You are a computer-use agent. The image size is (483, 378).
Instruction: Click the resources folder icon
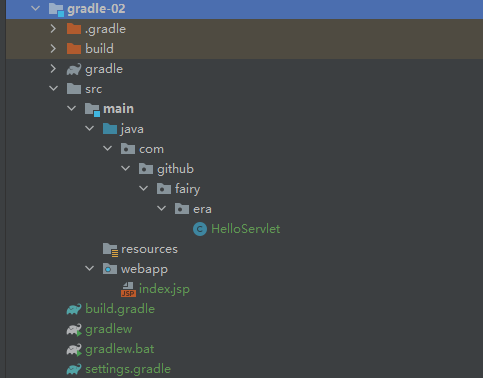[110, 250]
